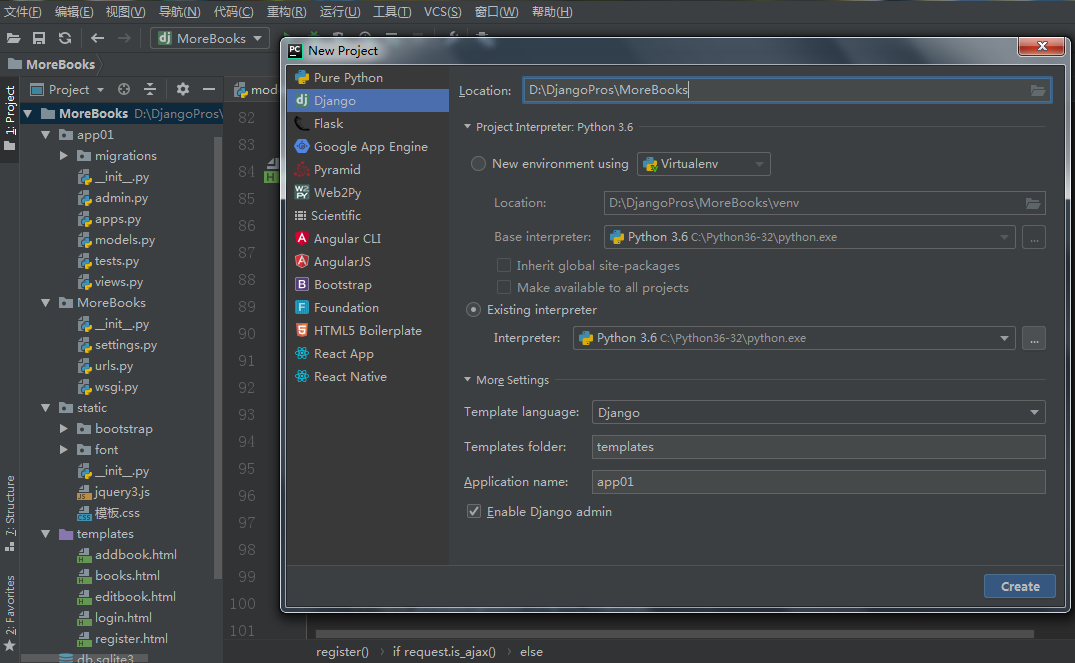The height and width of the screenshot is (663, 1075).
Task: Click the Open folder toolbar icon
Action: (13, 38)
